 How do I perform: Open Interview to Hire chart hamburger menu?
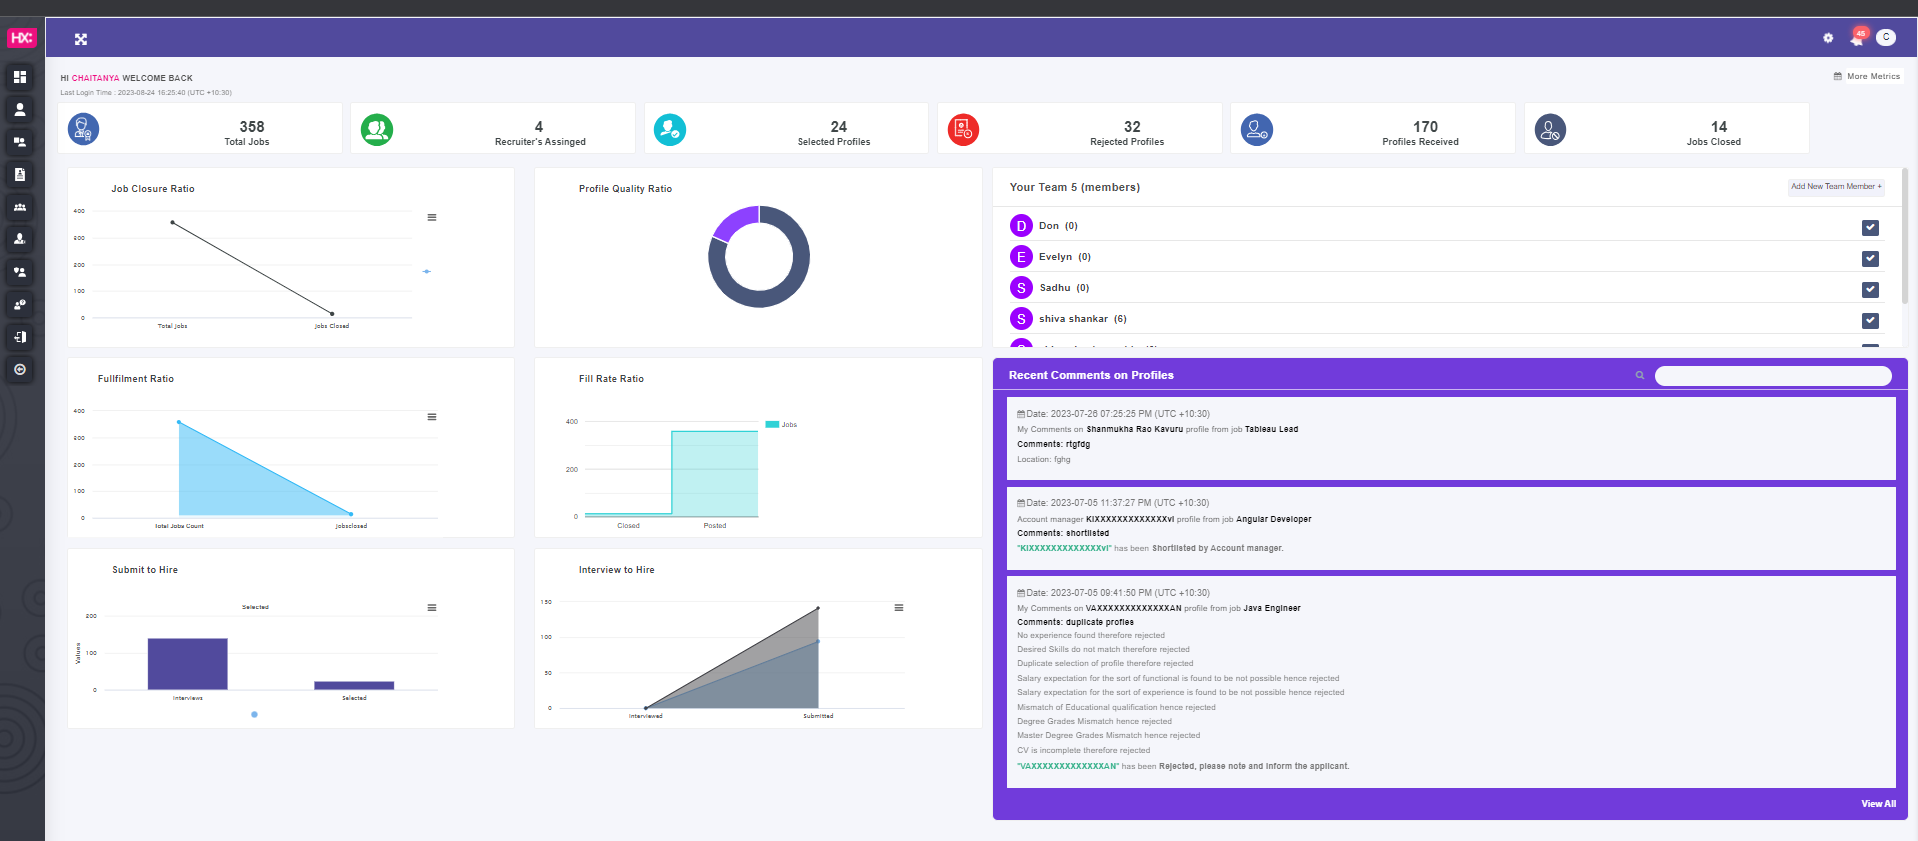899,607
